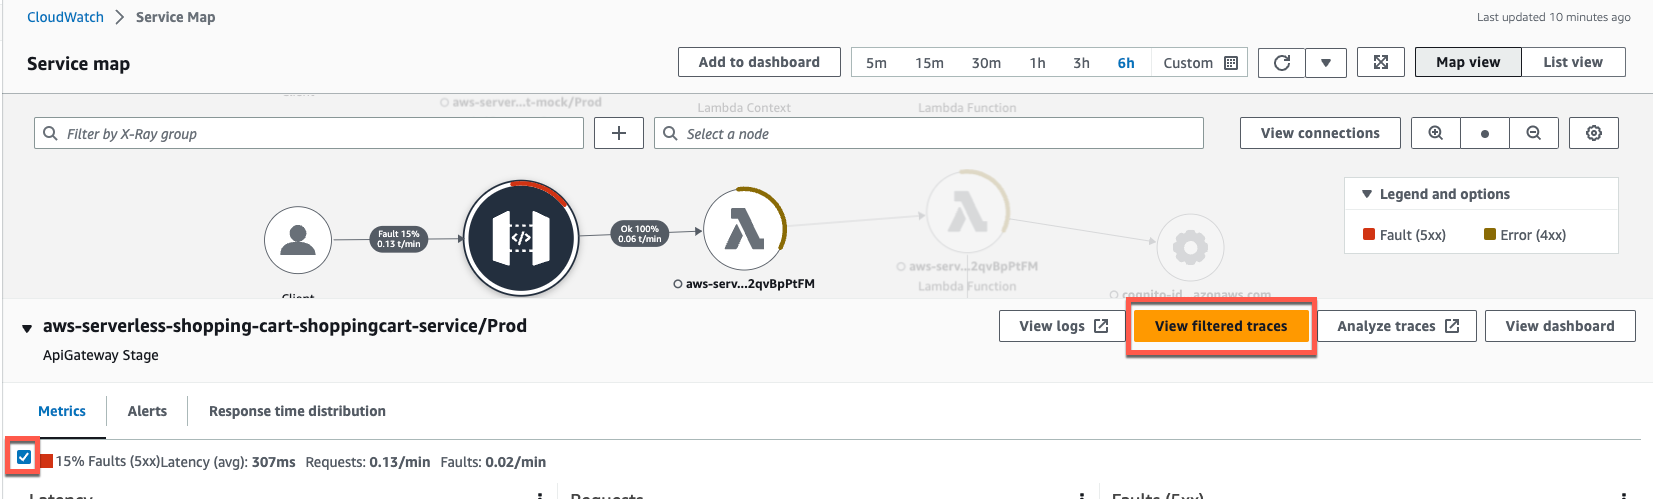Open the Alerts tab

(147, 411)
